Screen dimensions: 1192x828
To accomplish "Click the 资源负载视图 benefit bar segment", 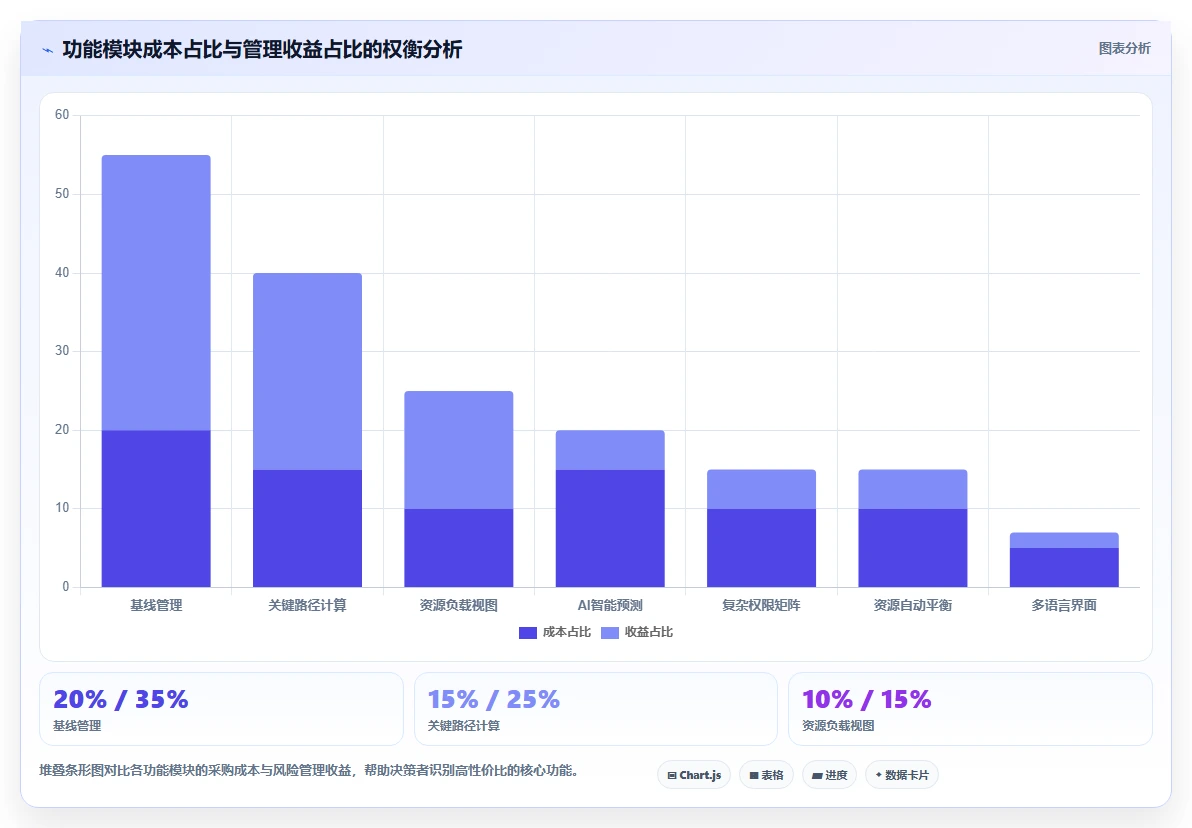I will 458,450.
